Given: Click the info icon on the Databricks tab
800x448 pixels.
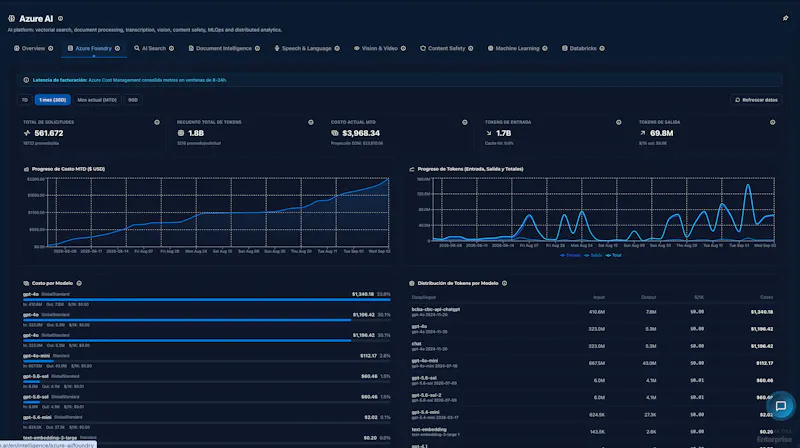Looking at the screenshot, I should (602, 48).
